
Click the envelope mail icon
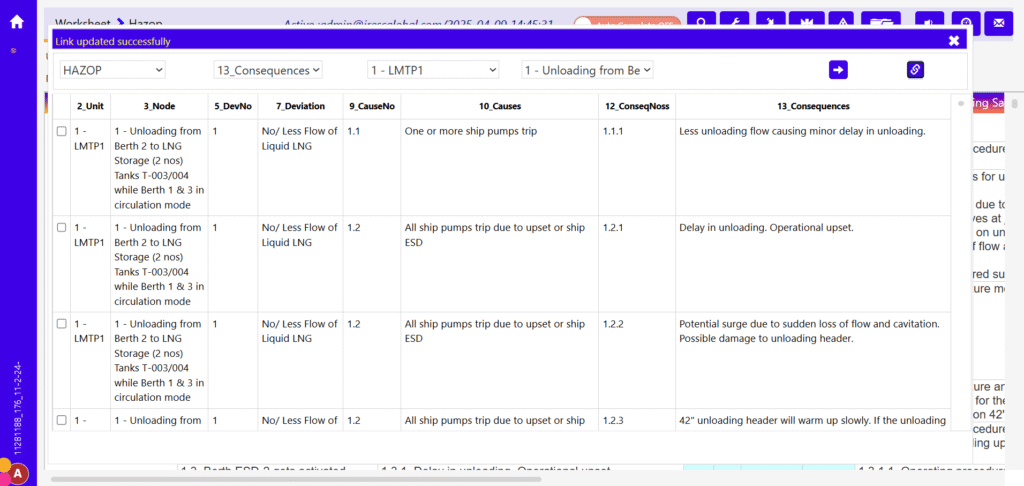click(997, 23)
